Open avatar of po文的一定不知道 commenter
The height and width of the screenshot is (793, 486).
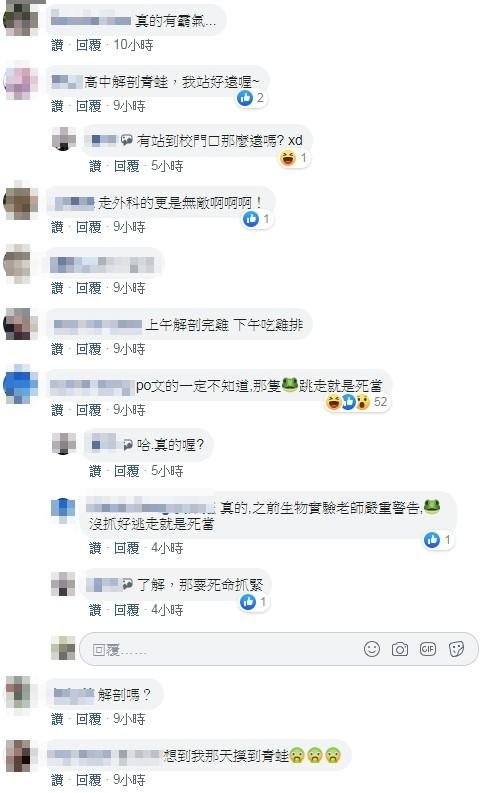tap(21, 384)
